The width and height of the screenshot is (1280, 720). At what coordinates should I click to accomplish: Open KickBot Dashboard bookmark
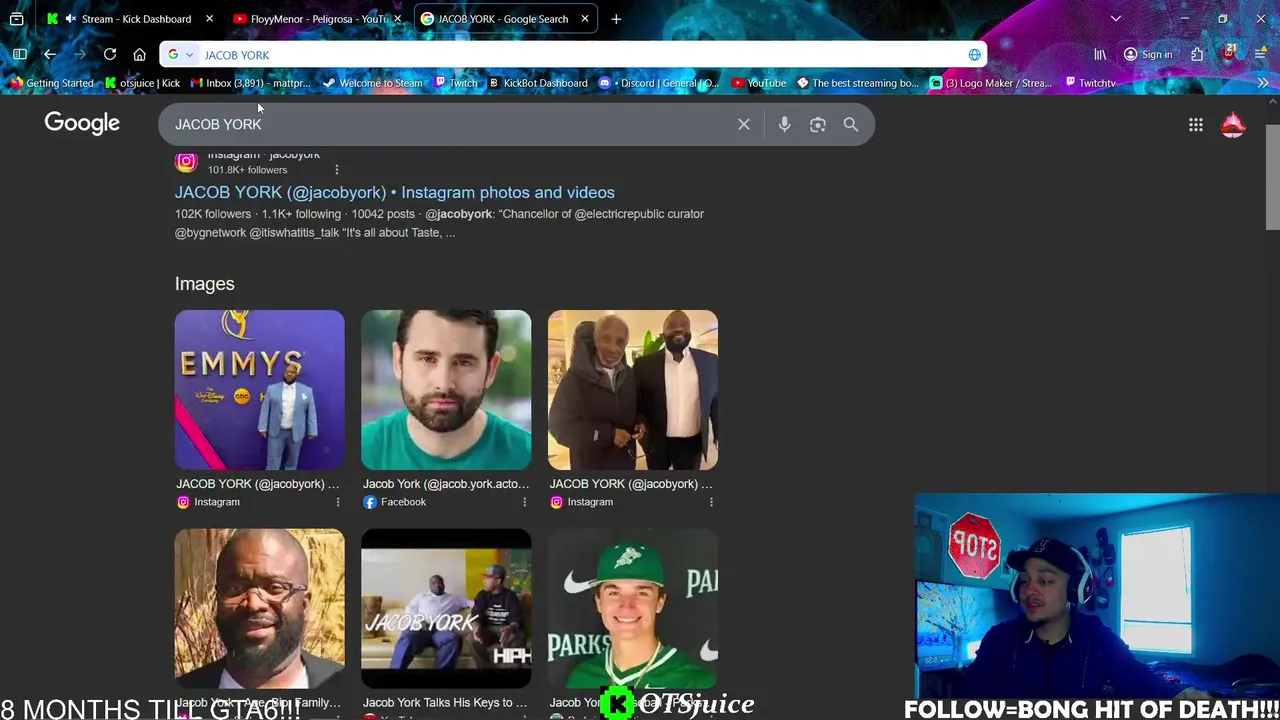[538, 83]
